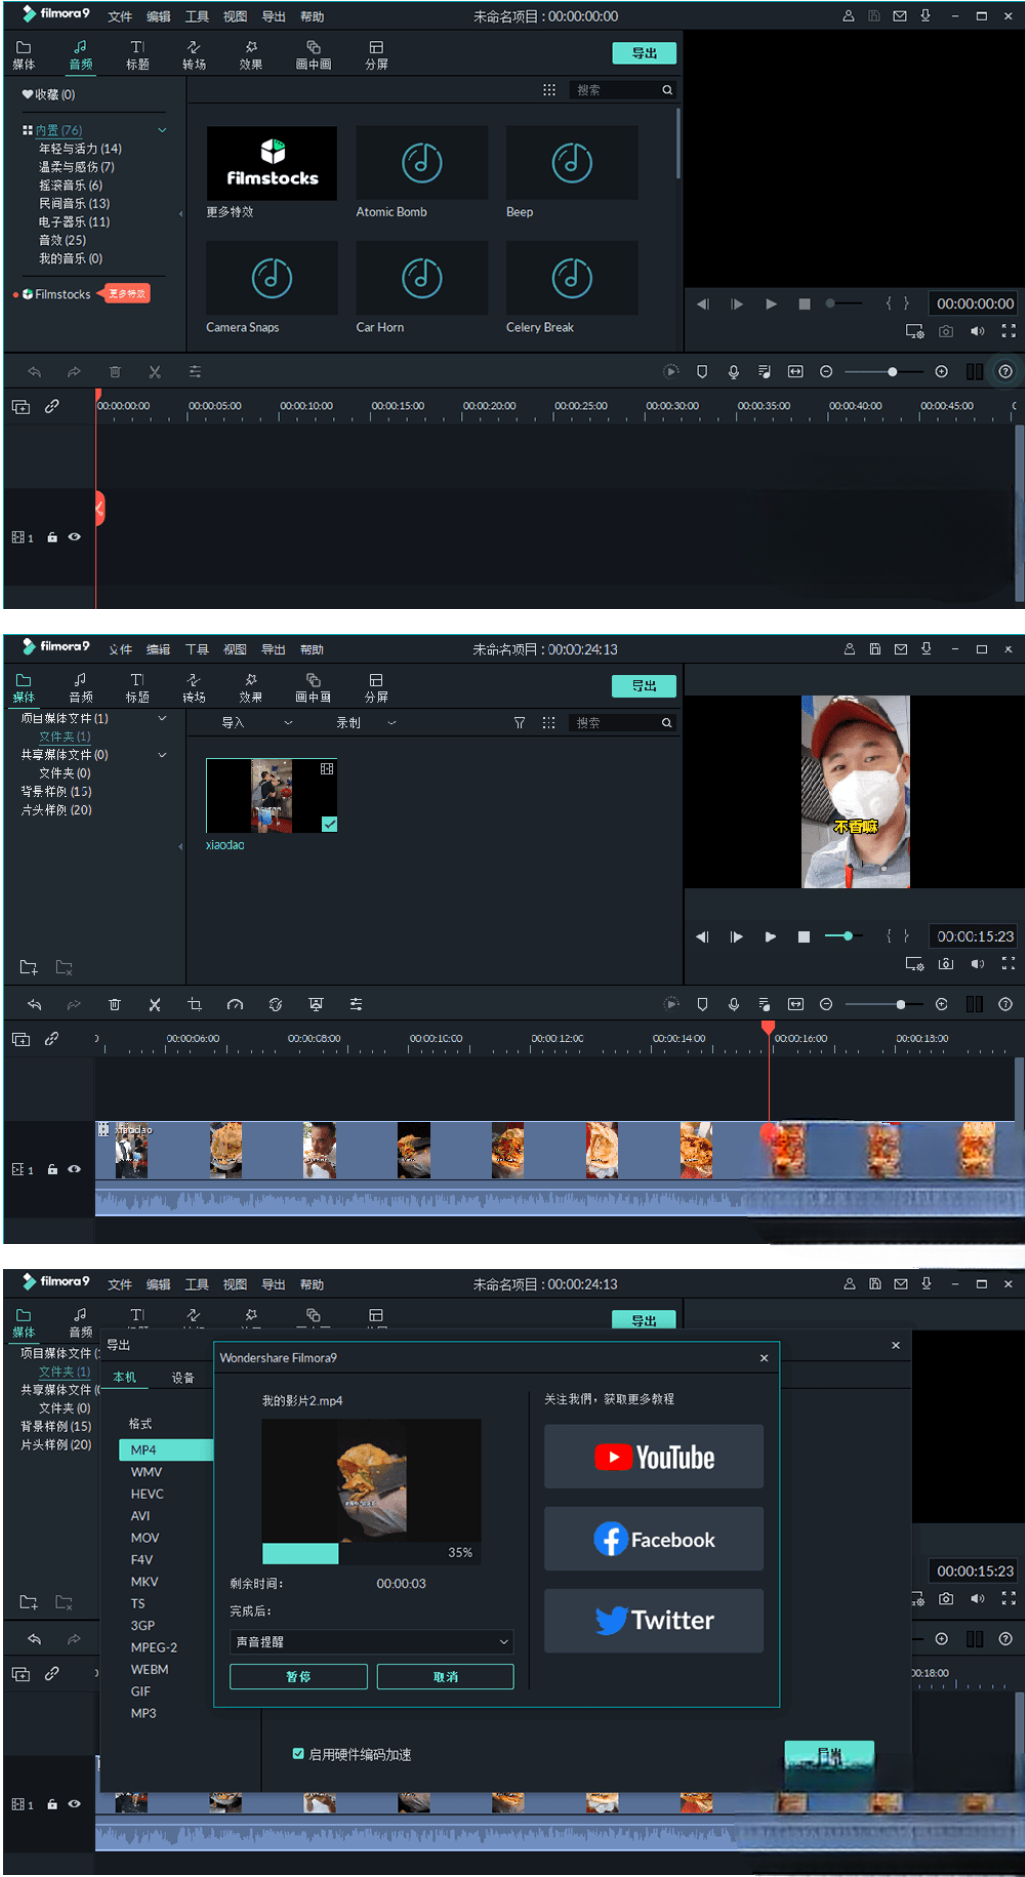1025x1877 pixels.
Task: Click the scissors split icon in middle window
Action: 155,1004
